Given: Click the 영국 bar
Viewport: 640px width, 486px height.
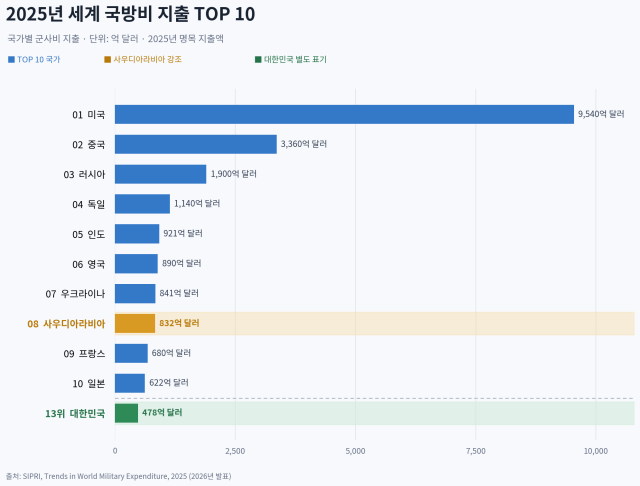Looking at the screenshot, I should 136,264.
